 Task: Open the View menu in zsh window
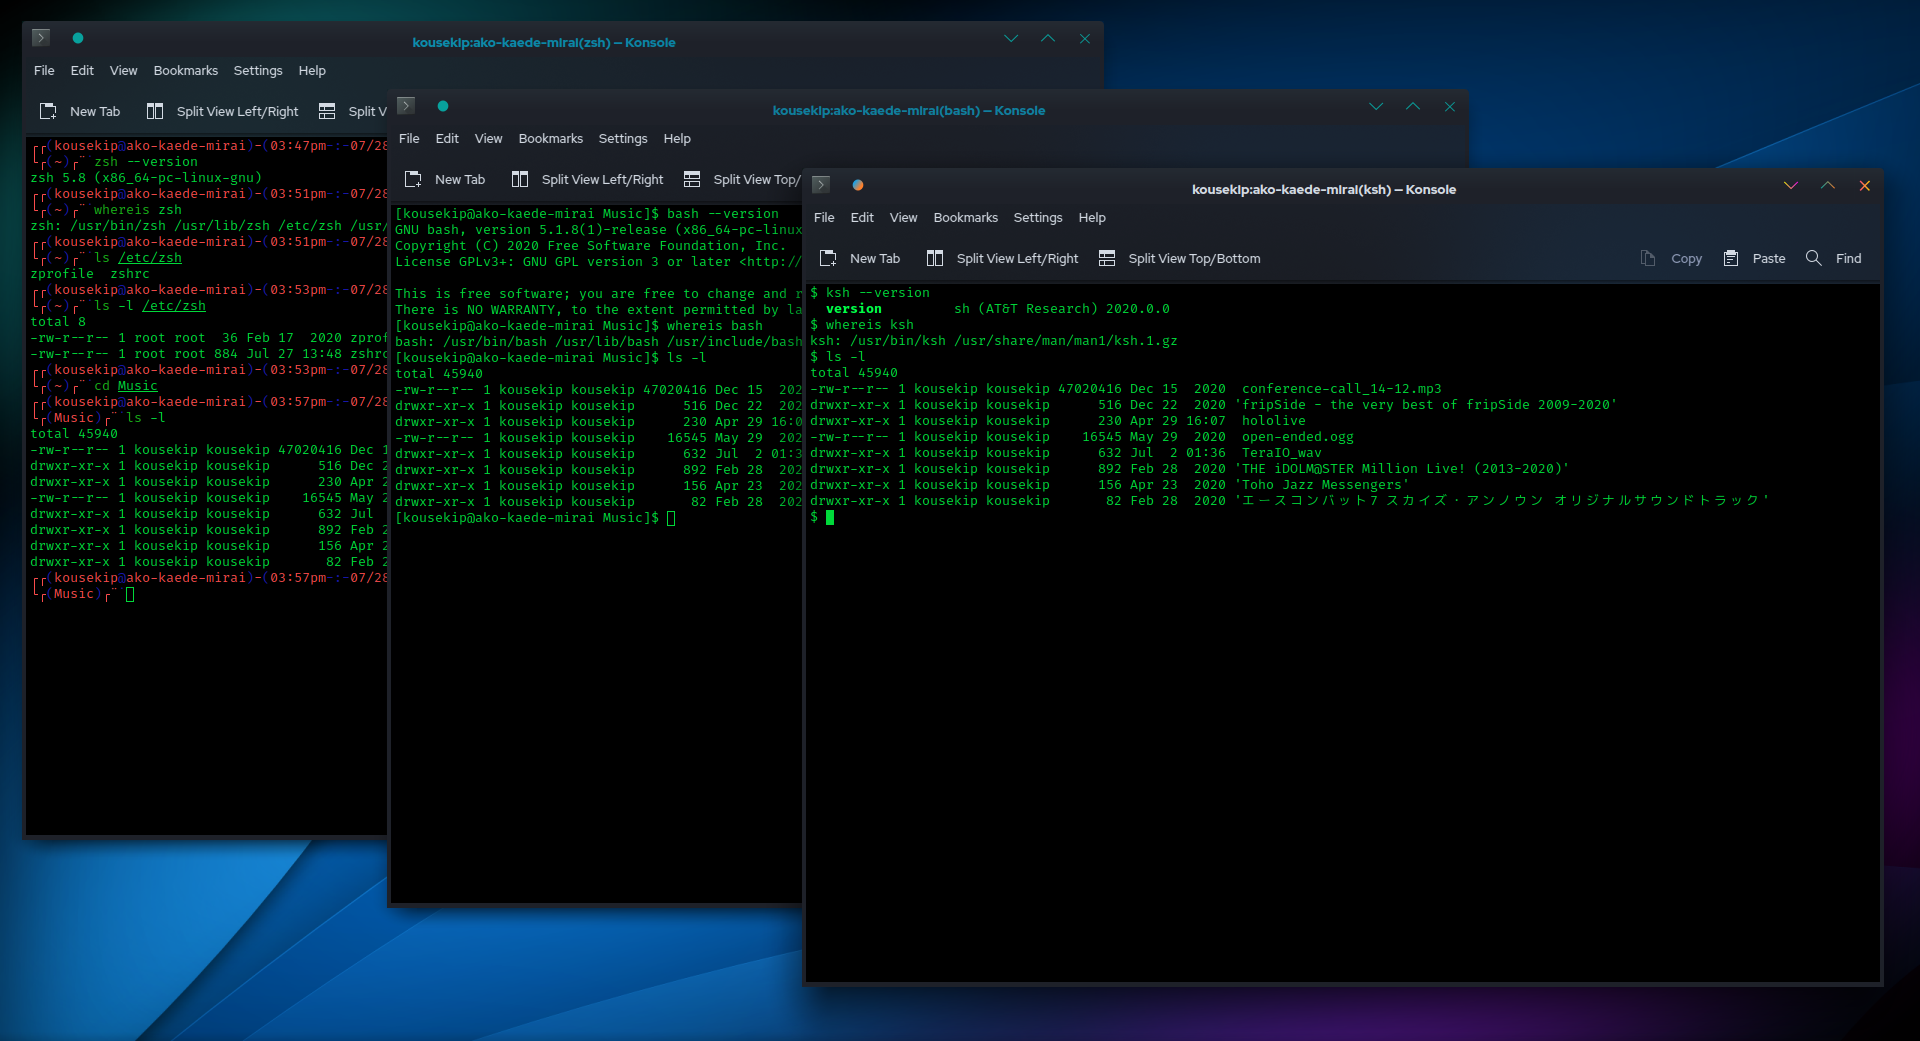(x=123, y=70)
